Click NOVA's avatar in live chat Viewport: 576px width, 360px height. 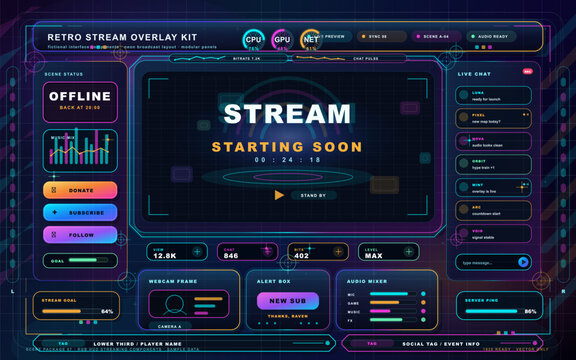click(464, 141)
